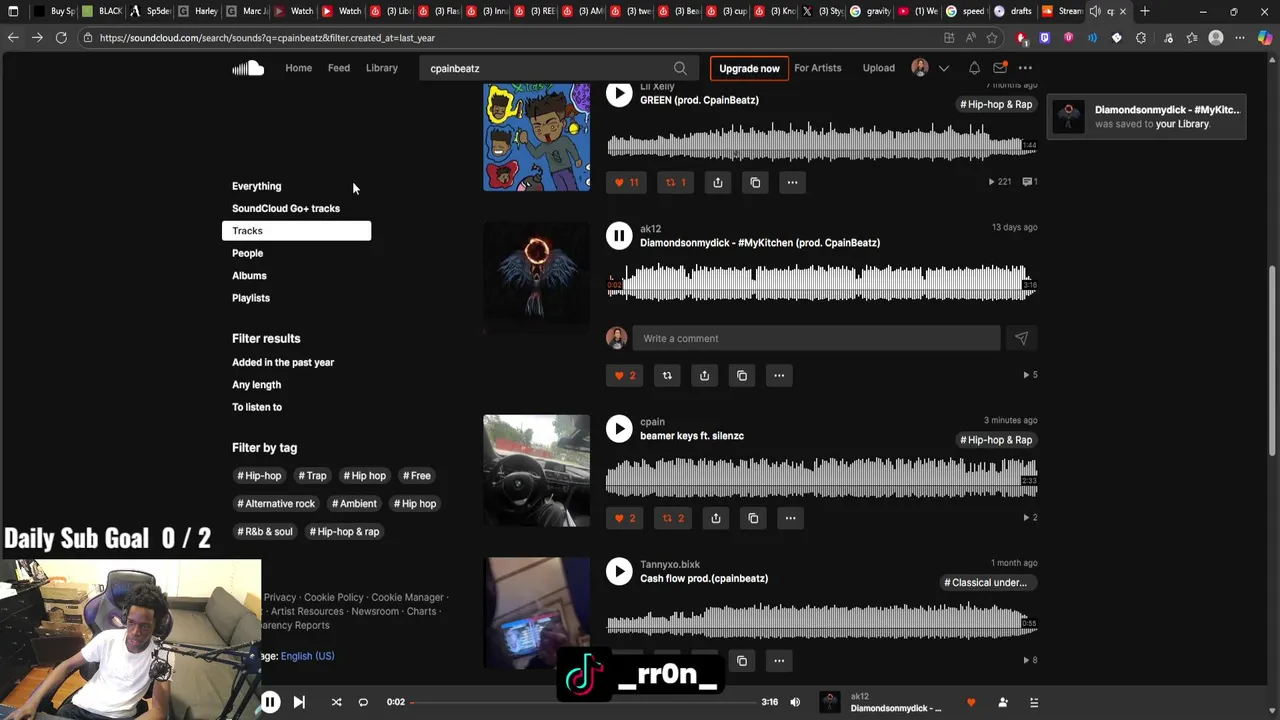Click beamer keys artwork thumbnail
This screenshot has width=1280, height=720.
(x=536, y=470)
